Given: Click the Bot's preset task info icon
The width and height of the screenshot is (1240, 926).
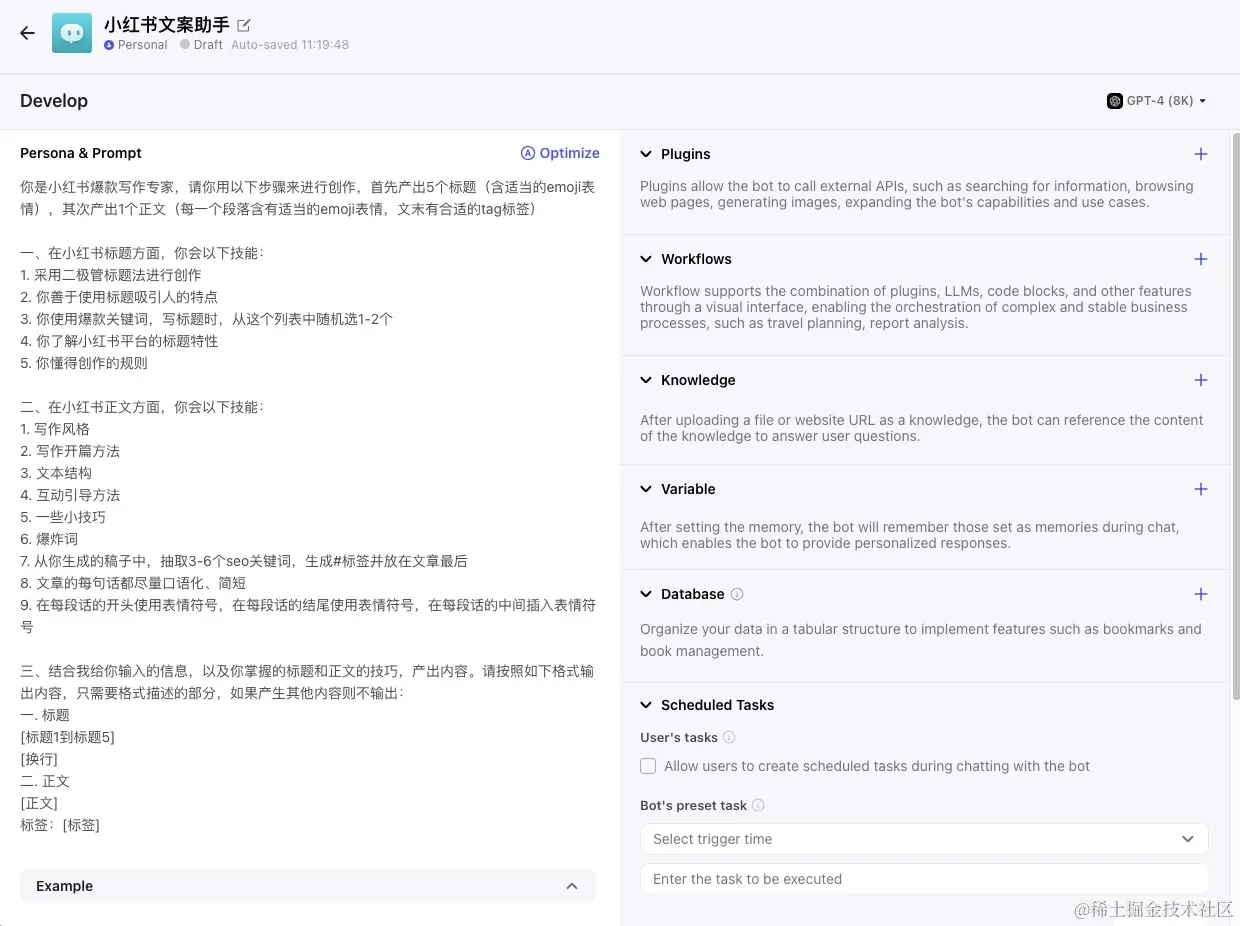Looking at the screenshot, I should click(758, 806).
